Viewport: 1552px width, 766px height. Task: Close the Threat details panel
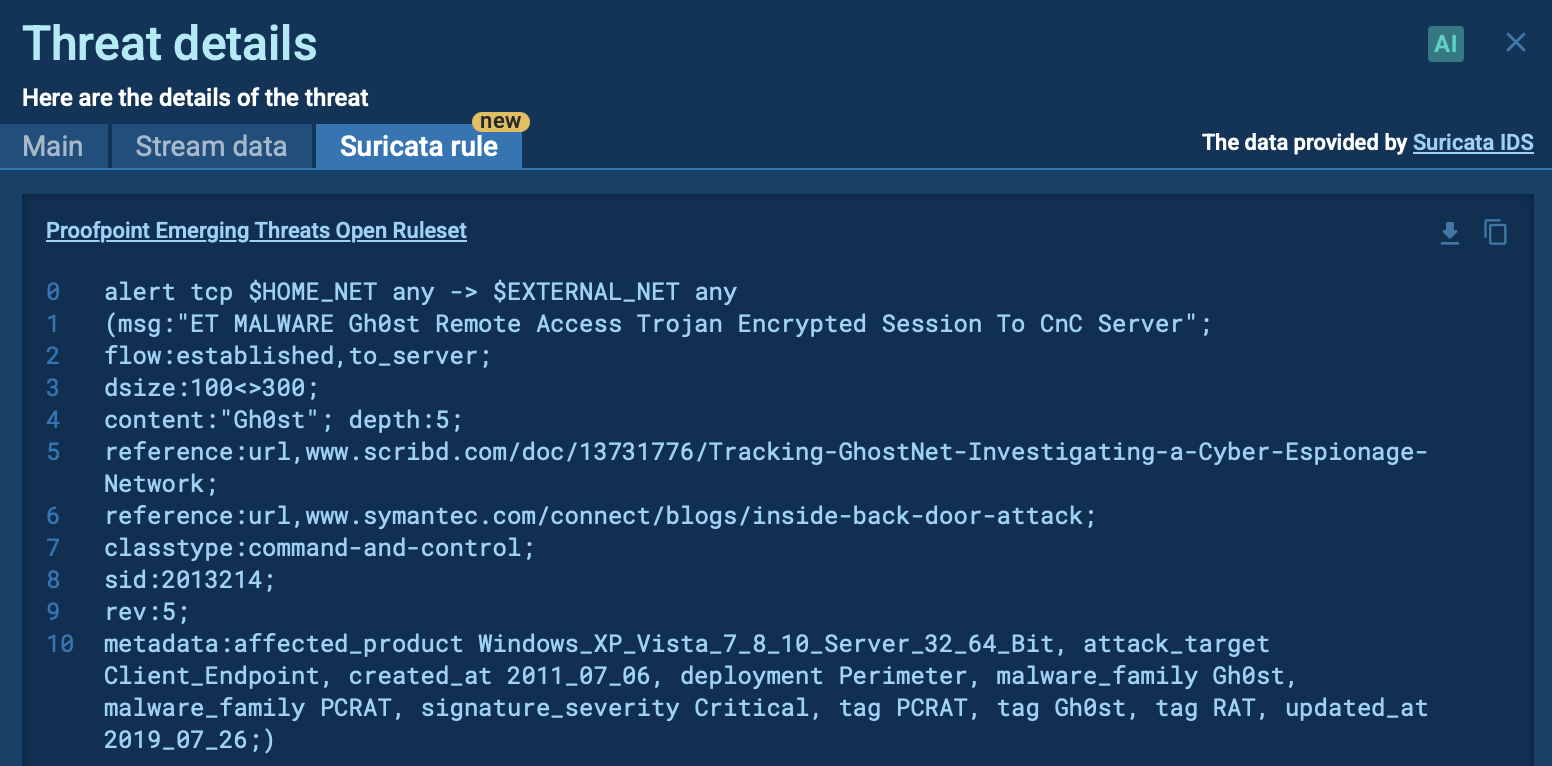[1516, 42]
